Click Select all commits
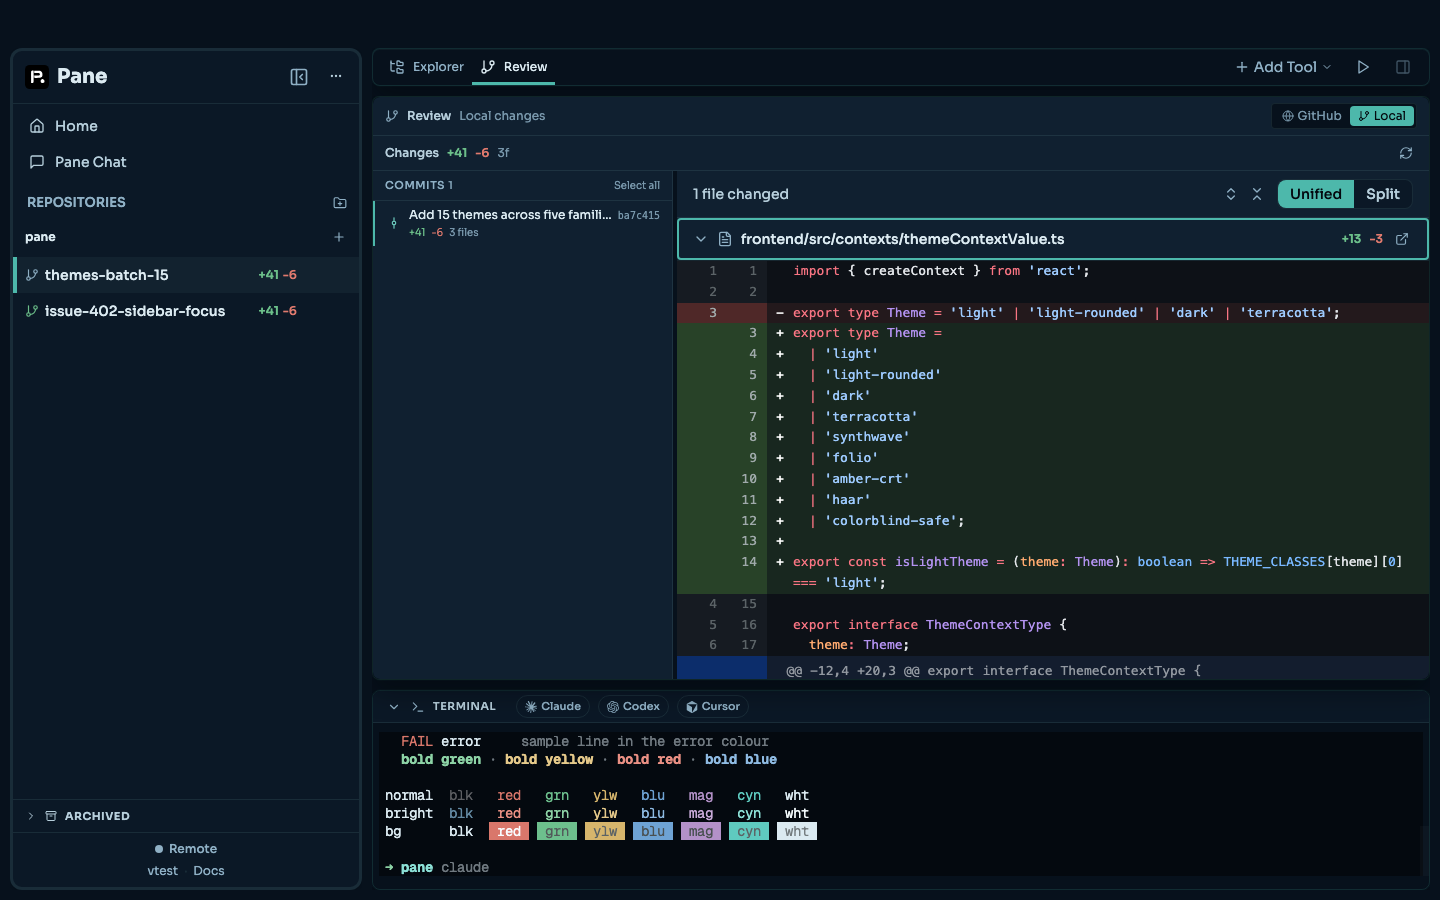 point(637,186)
